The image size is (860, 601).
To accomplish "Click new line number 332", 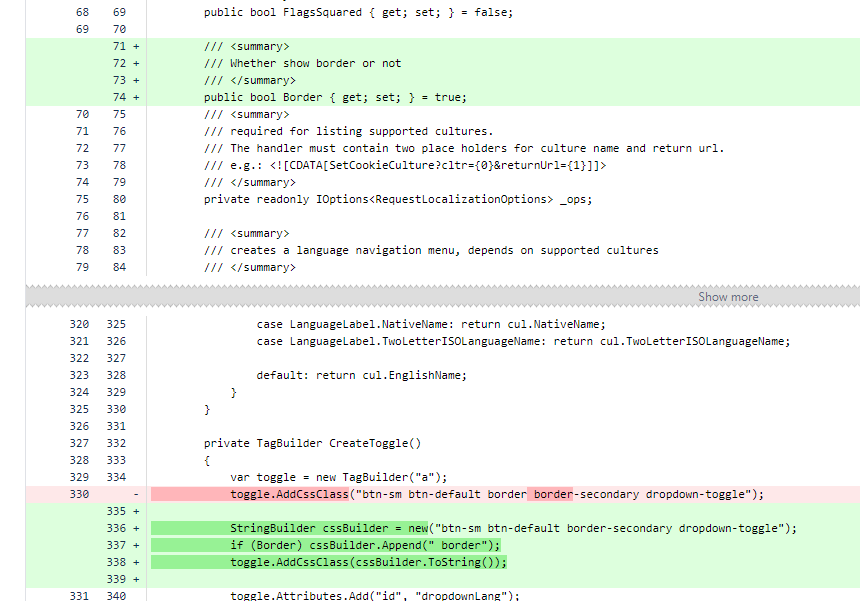I will (x=116, y=443).
